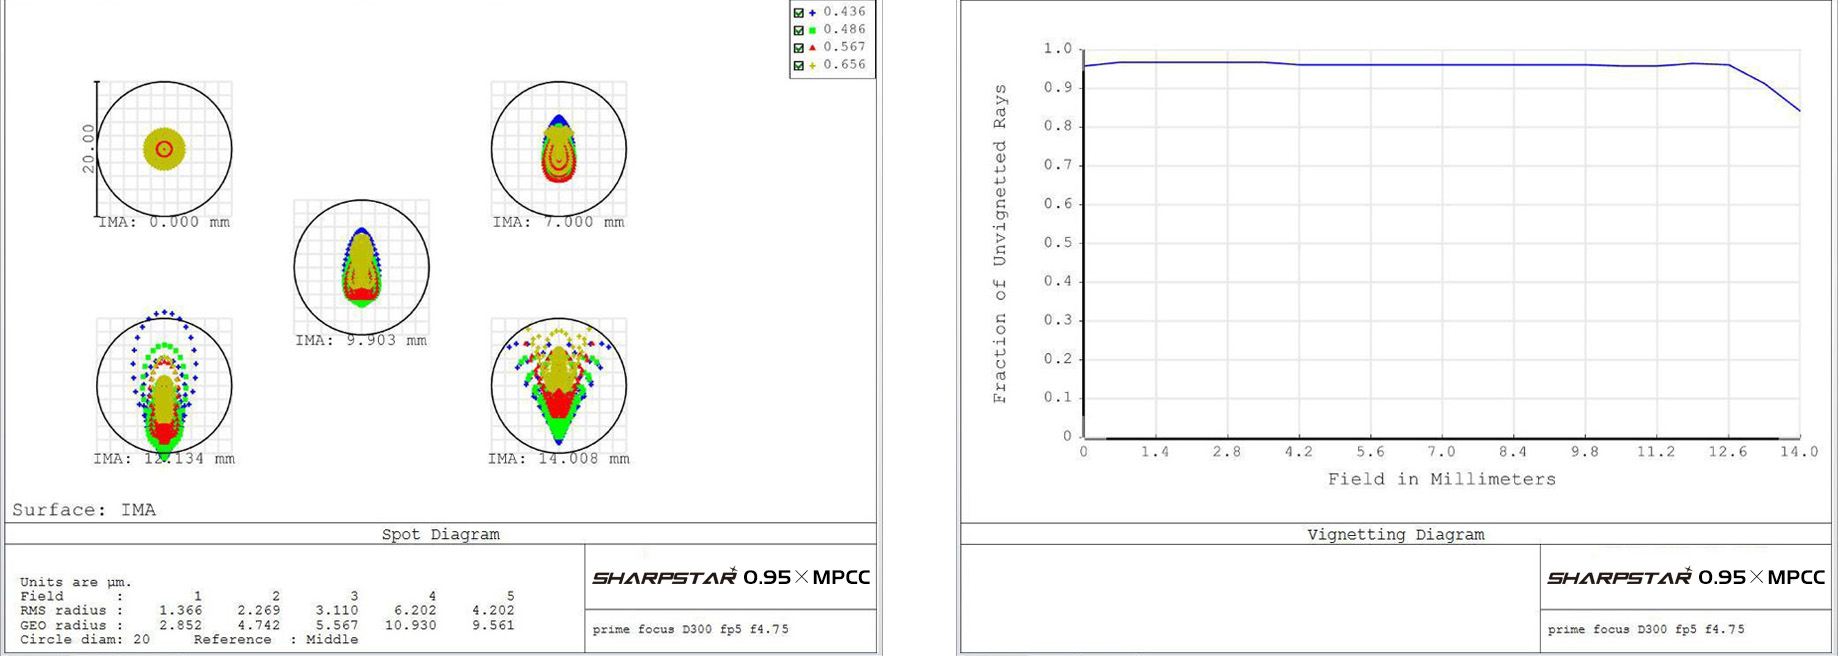Select the IMA 14.008 mm spot diagram
1839x656 pixels.
559,386
